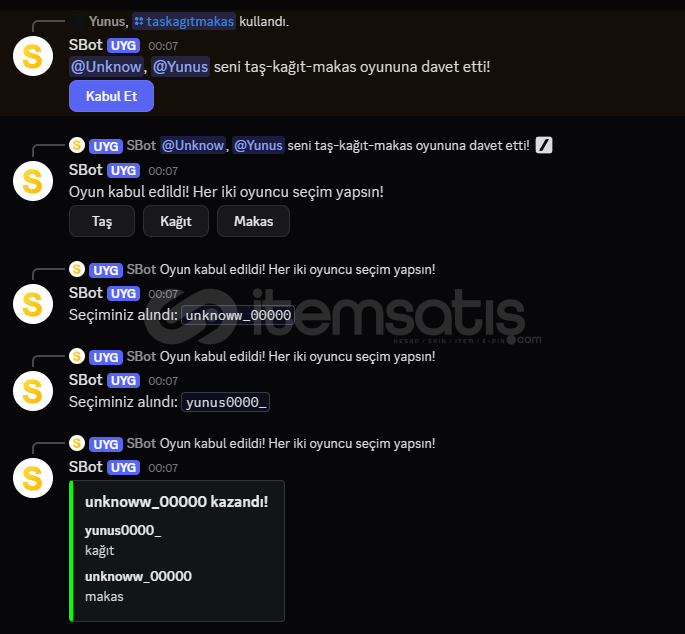The image size is (685, 634).
Task: Open the taskagıtmakas slash command link
Action: [x=184, y=21]
